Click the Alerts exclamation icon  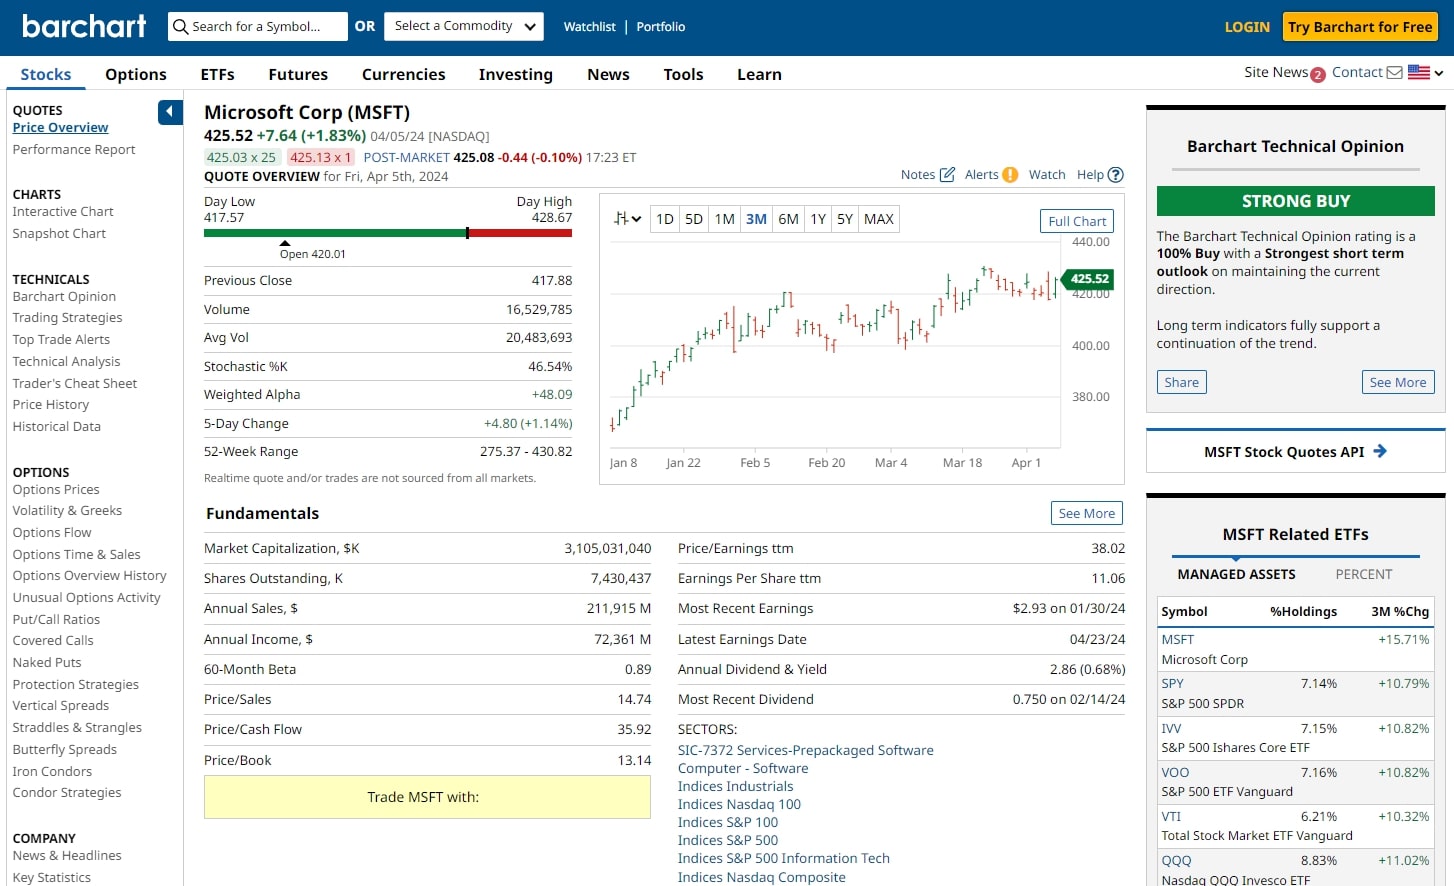coord(1010,175)
